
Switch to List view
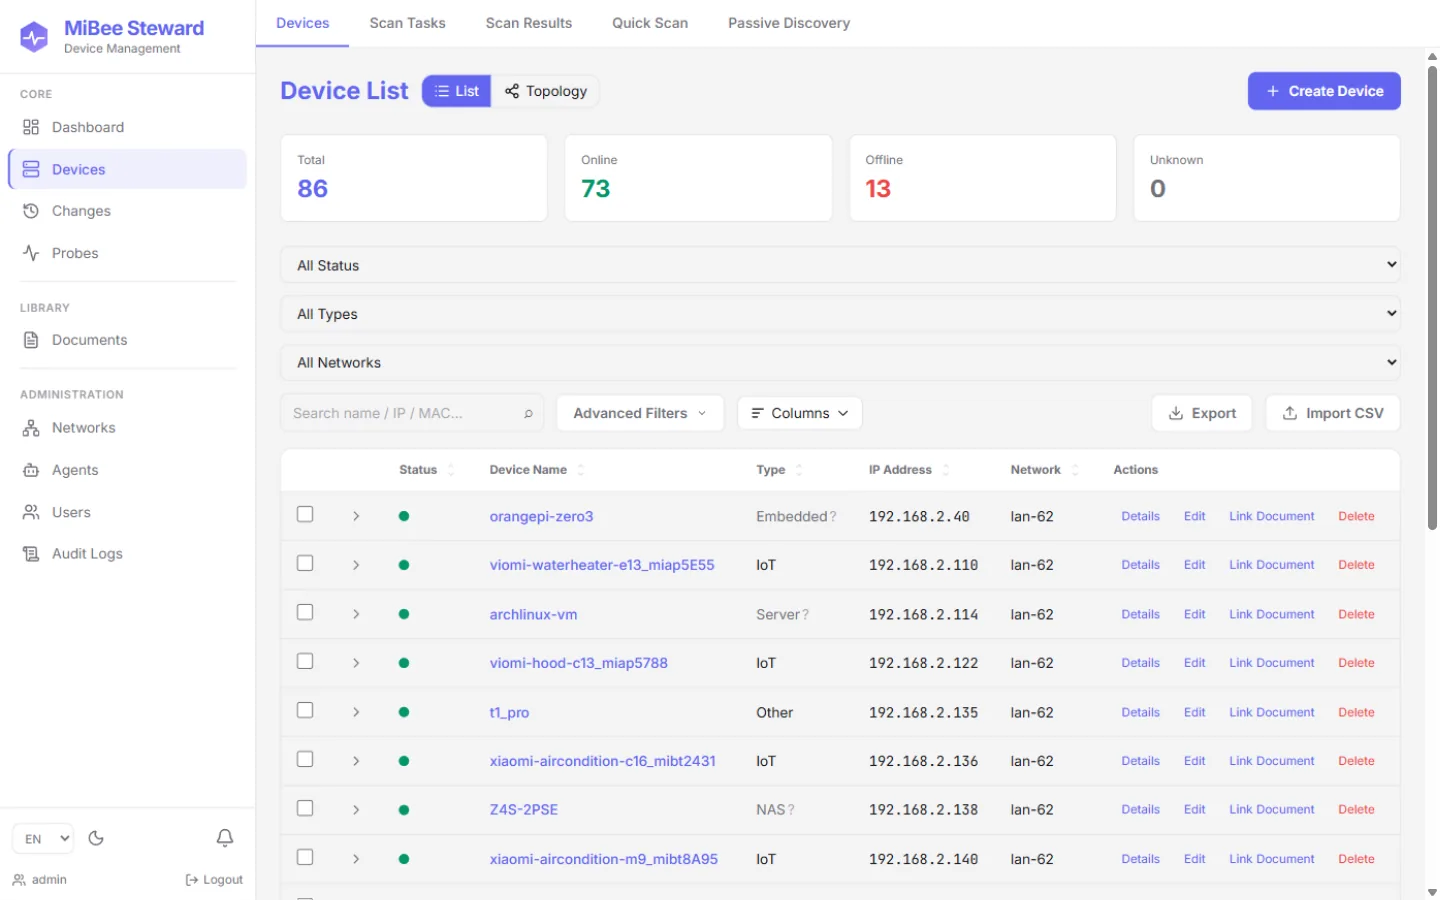click(x=457, y=91)
